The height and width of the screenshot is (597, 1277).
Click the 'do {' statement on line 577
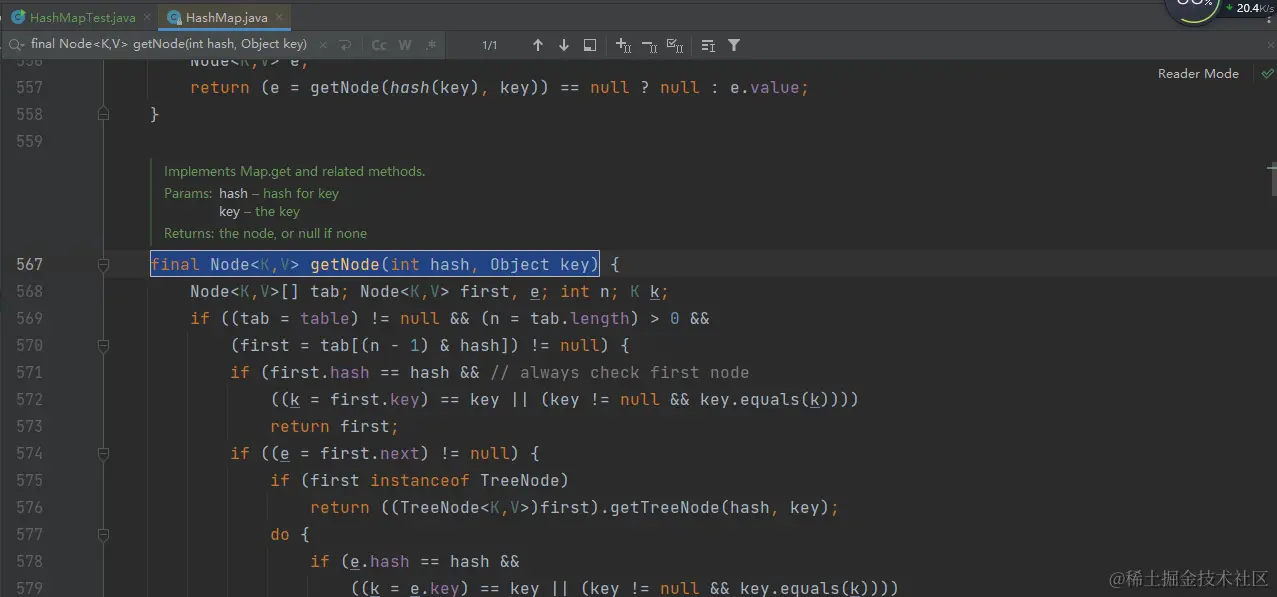point(290,535)
